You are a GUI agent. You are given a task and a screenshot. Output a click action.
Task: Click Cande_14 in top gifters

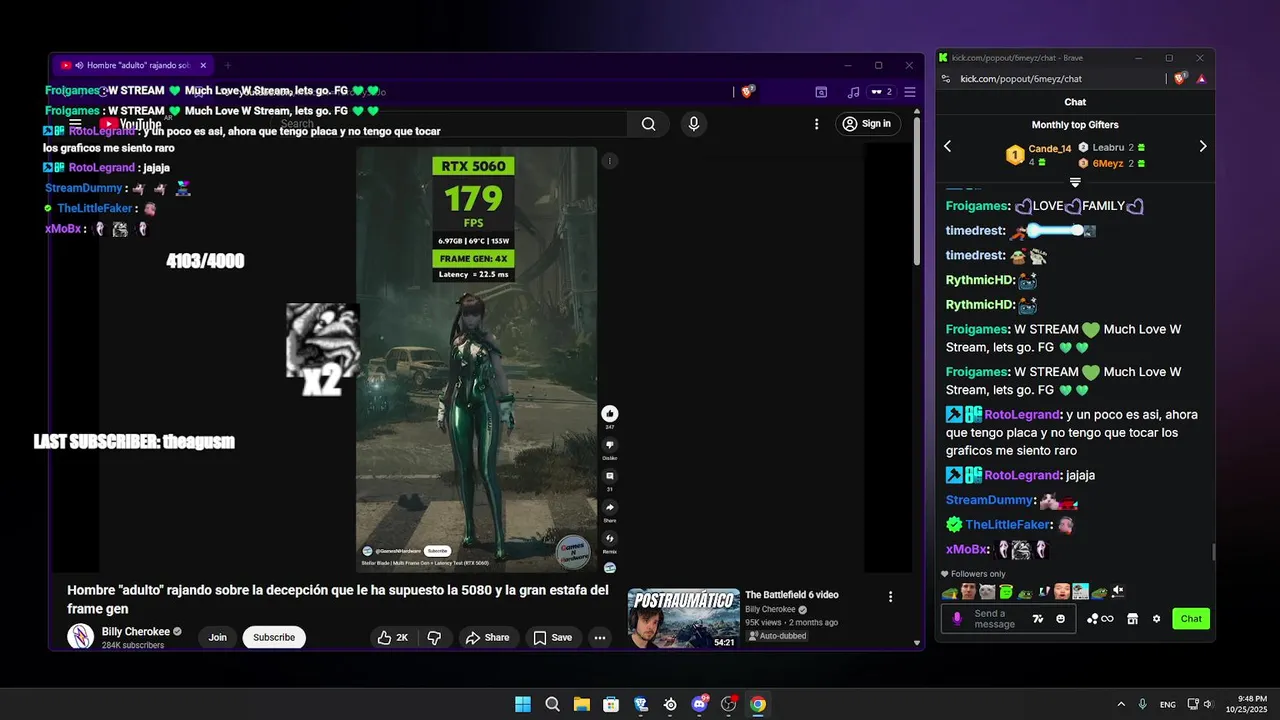1050,149
